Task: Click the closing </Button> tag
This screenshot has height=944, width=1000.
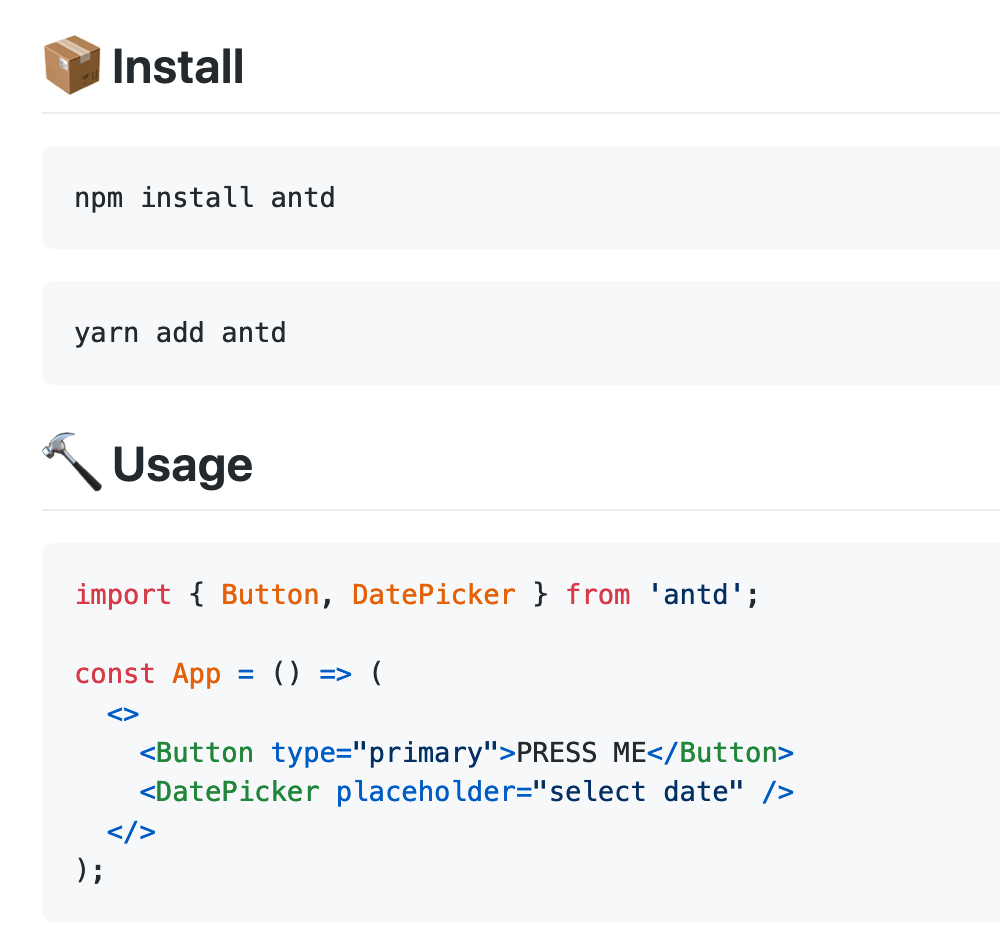Action: click(721, 753)
